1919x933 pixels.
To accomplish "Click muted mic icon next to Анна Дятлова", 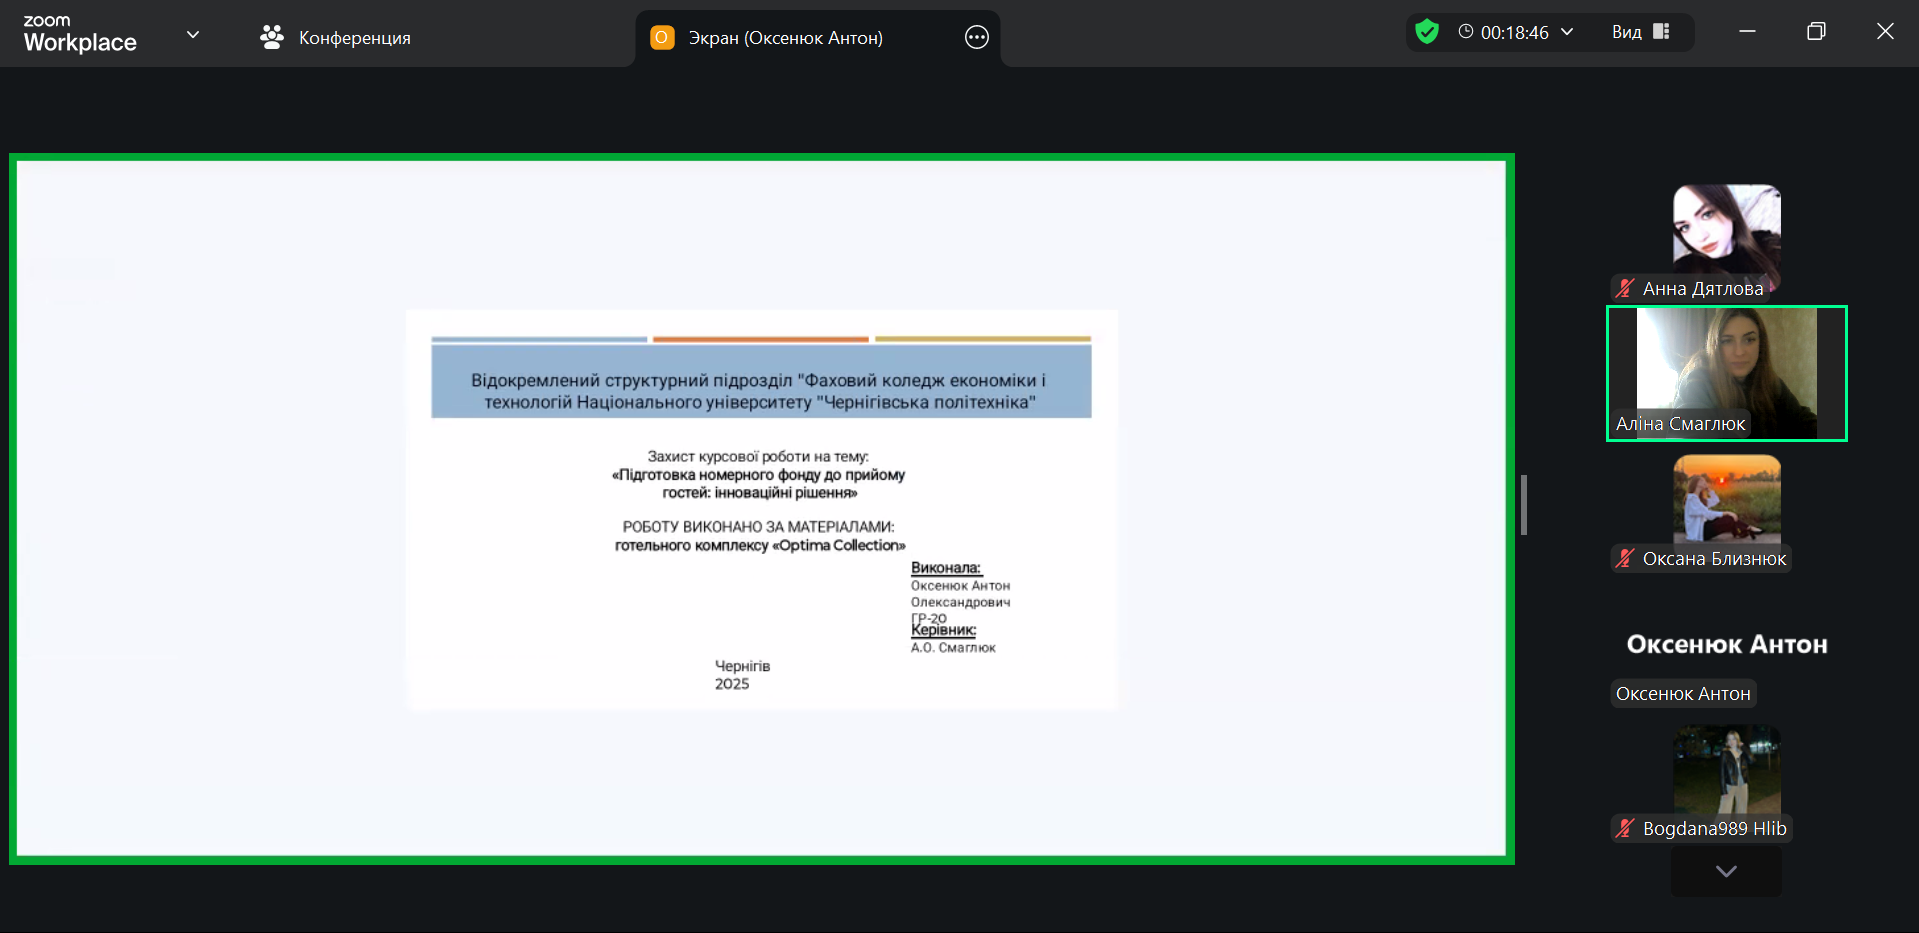I will point(1625,289).
